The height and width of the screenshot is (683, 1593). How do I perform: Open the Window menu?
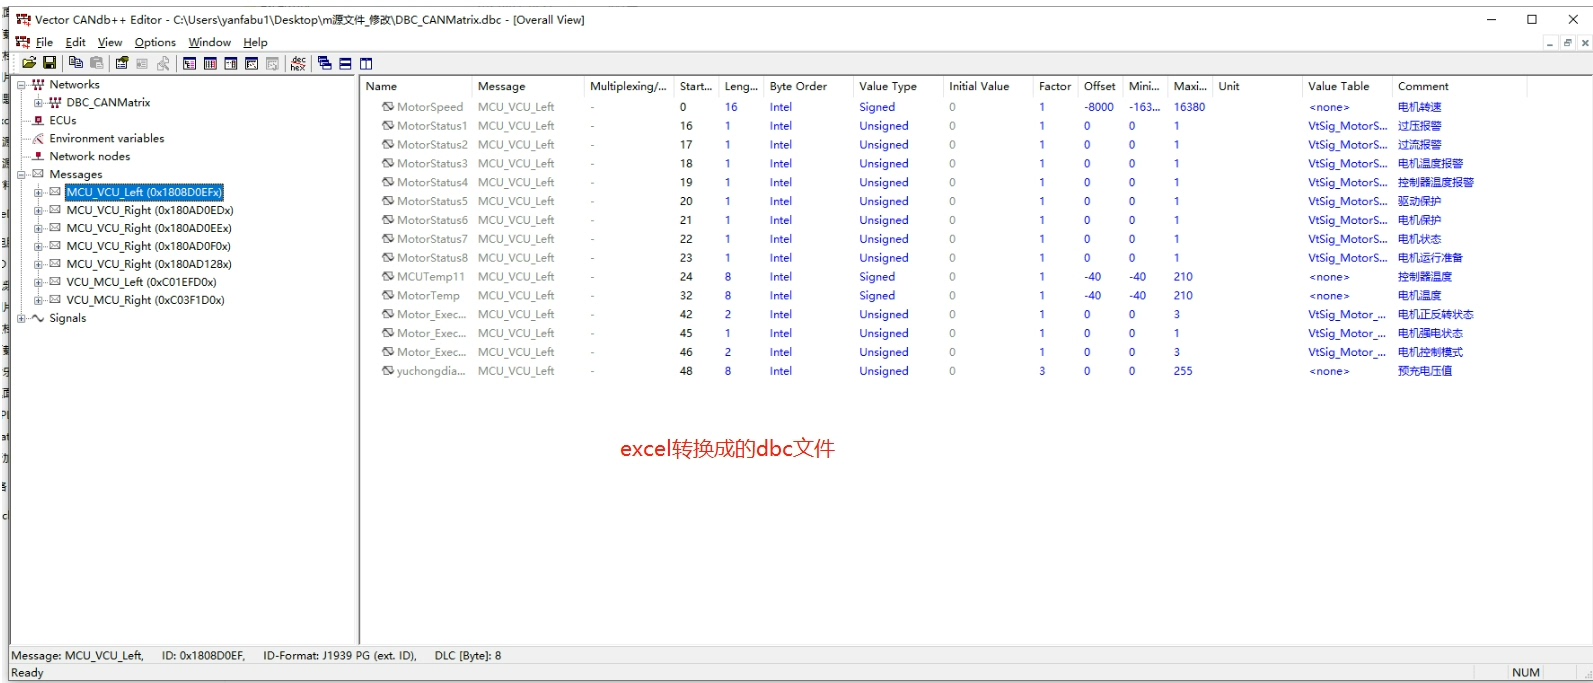tap(210, 42)
